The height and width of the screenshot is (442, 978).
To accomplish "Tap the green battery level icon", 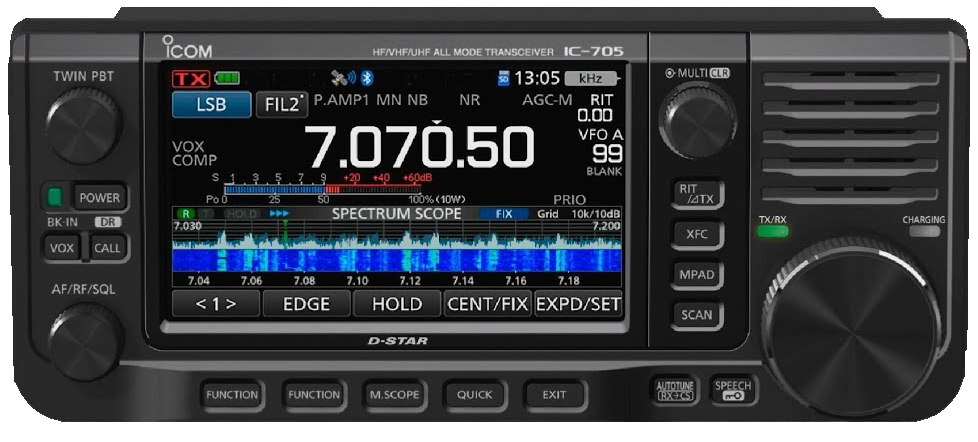I will 227,79.
